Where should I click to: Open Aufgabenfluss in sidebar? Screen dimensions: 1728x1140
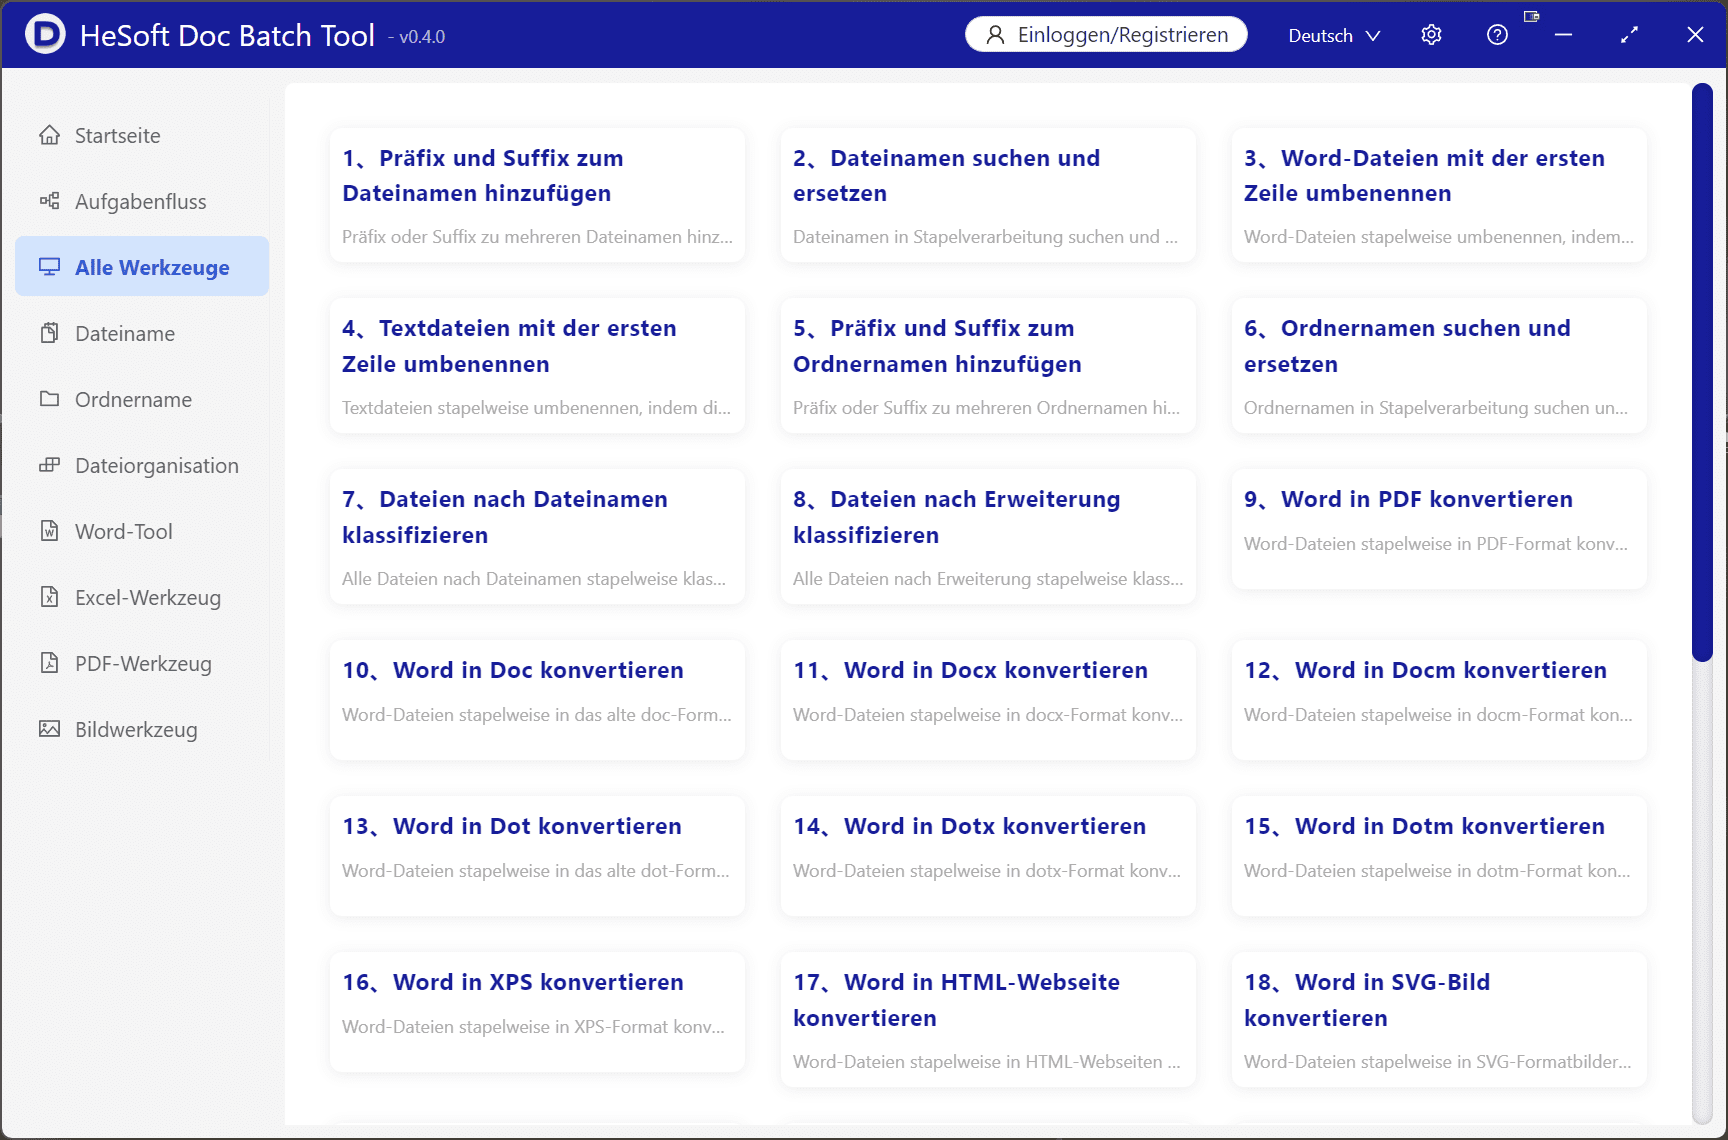[x=142, y=201]
